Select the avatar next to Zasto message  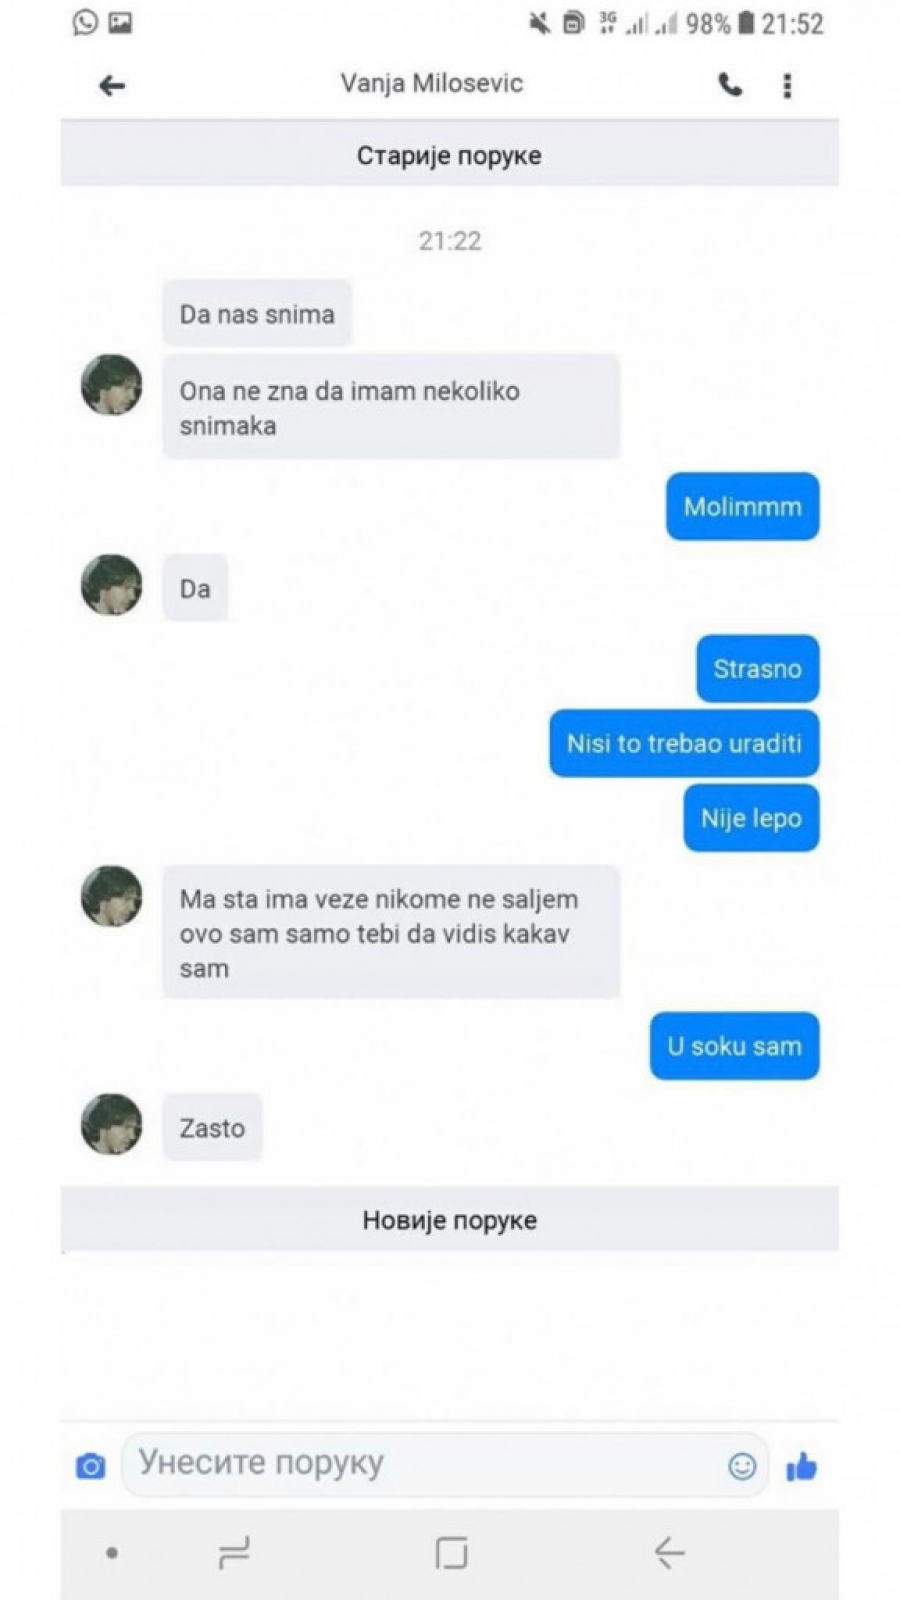111,1124
